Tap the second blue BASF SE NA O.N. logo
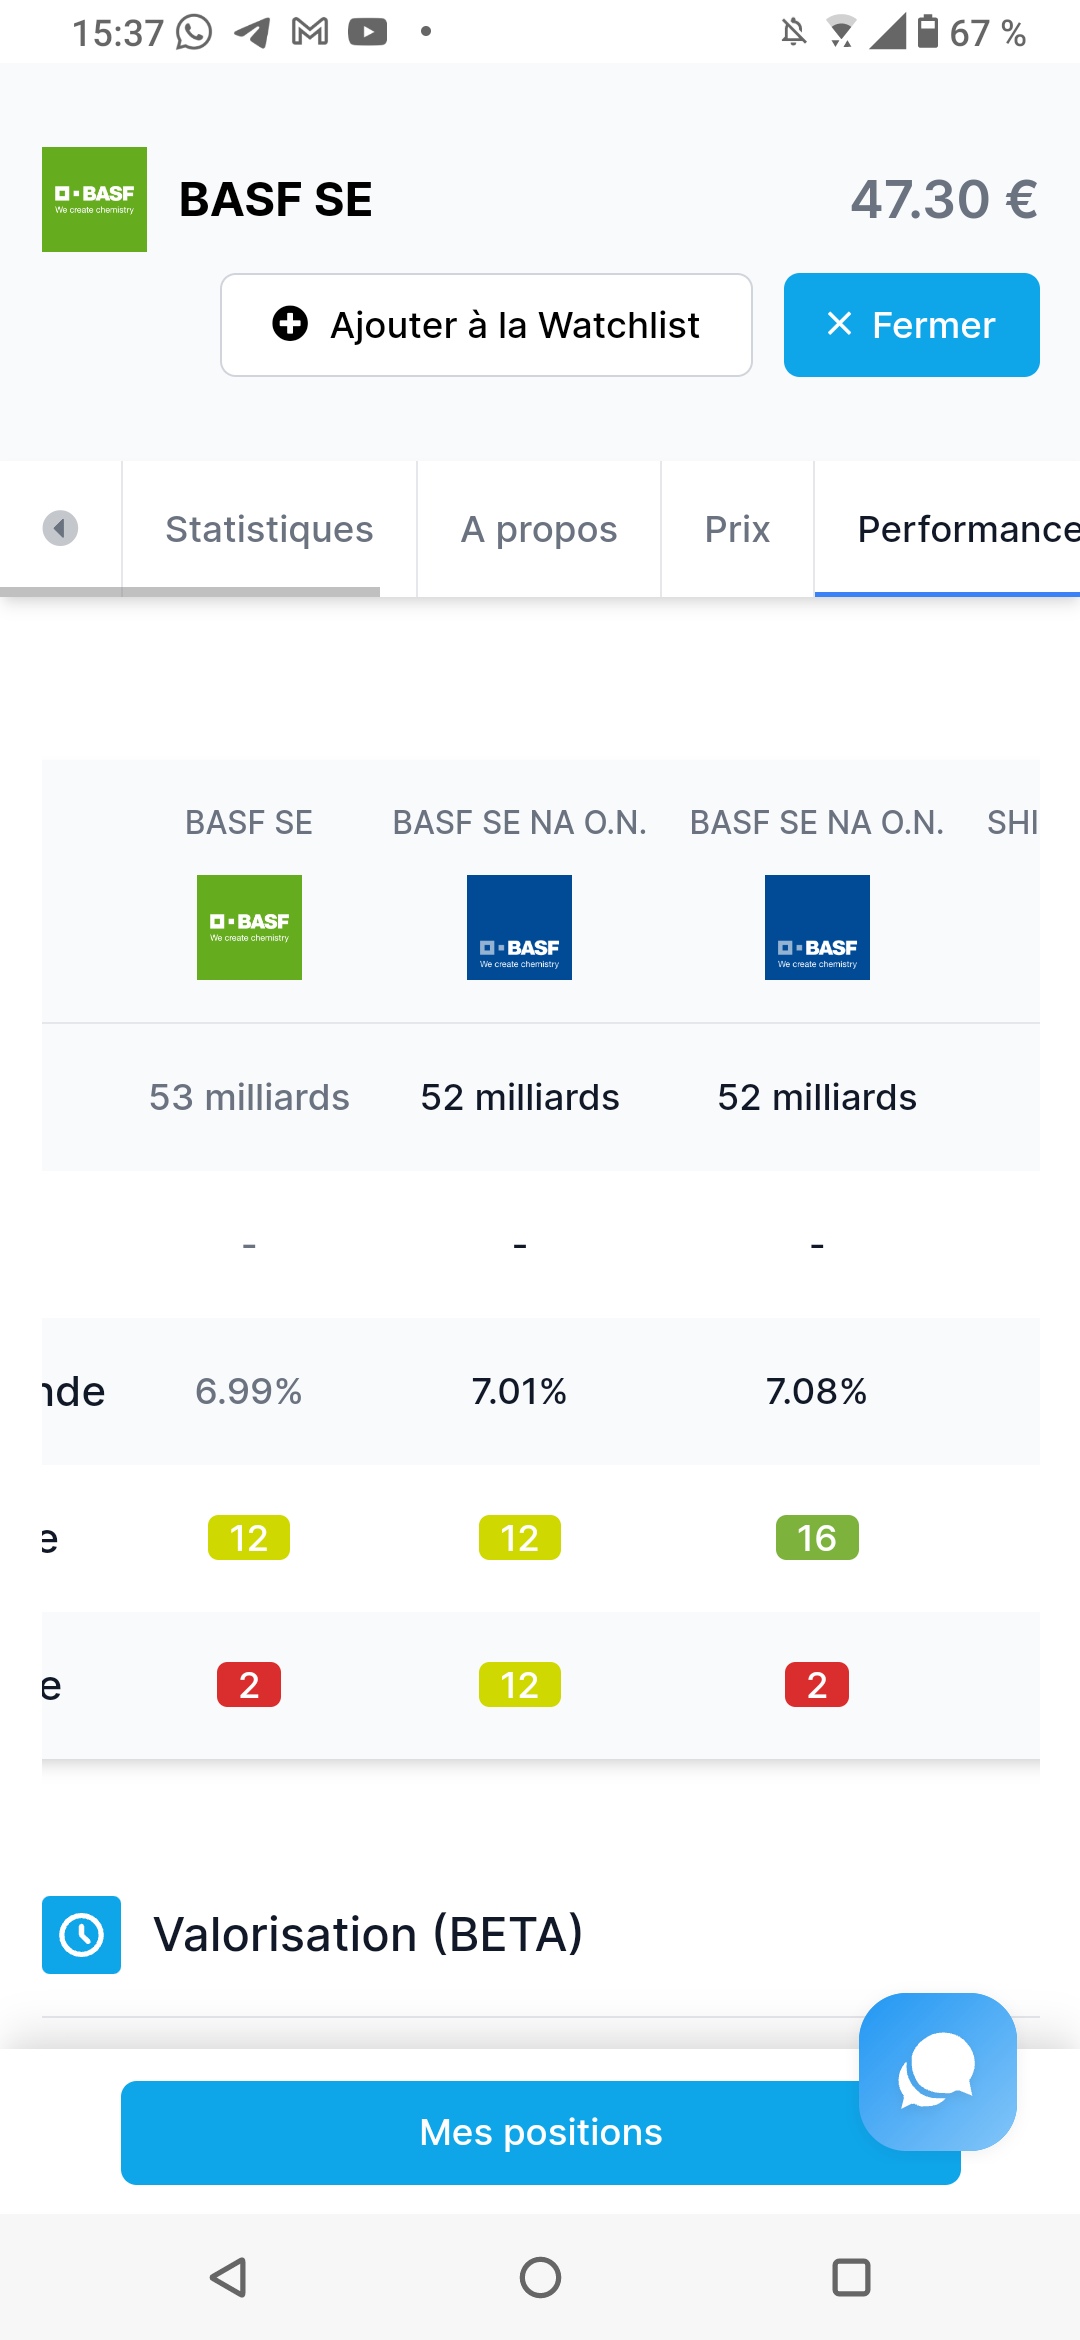Screen dimensions: 1080x2340 point(817,927)
